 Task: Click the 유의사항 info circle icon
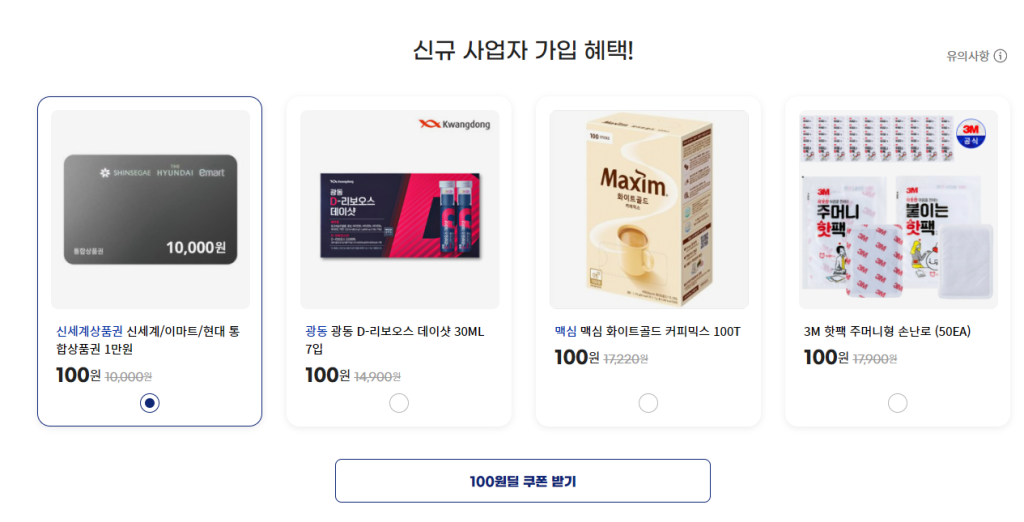coord(1000,56)
